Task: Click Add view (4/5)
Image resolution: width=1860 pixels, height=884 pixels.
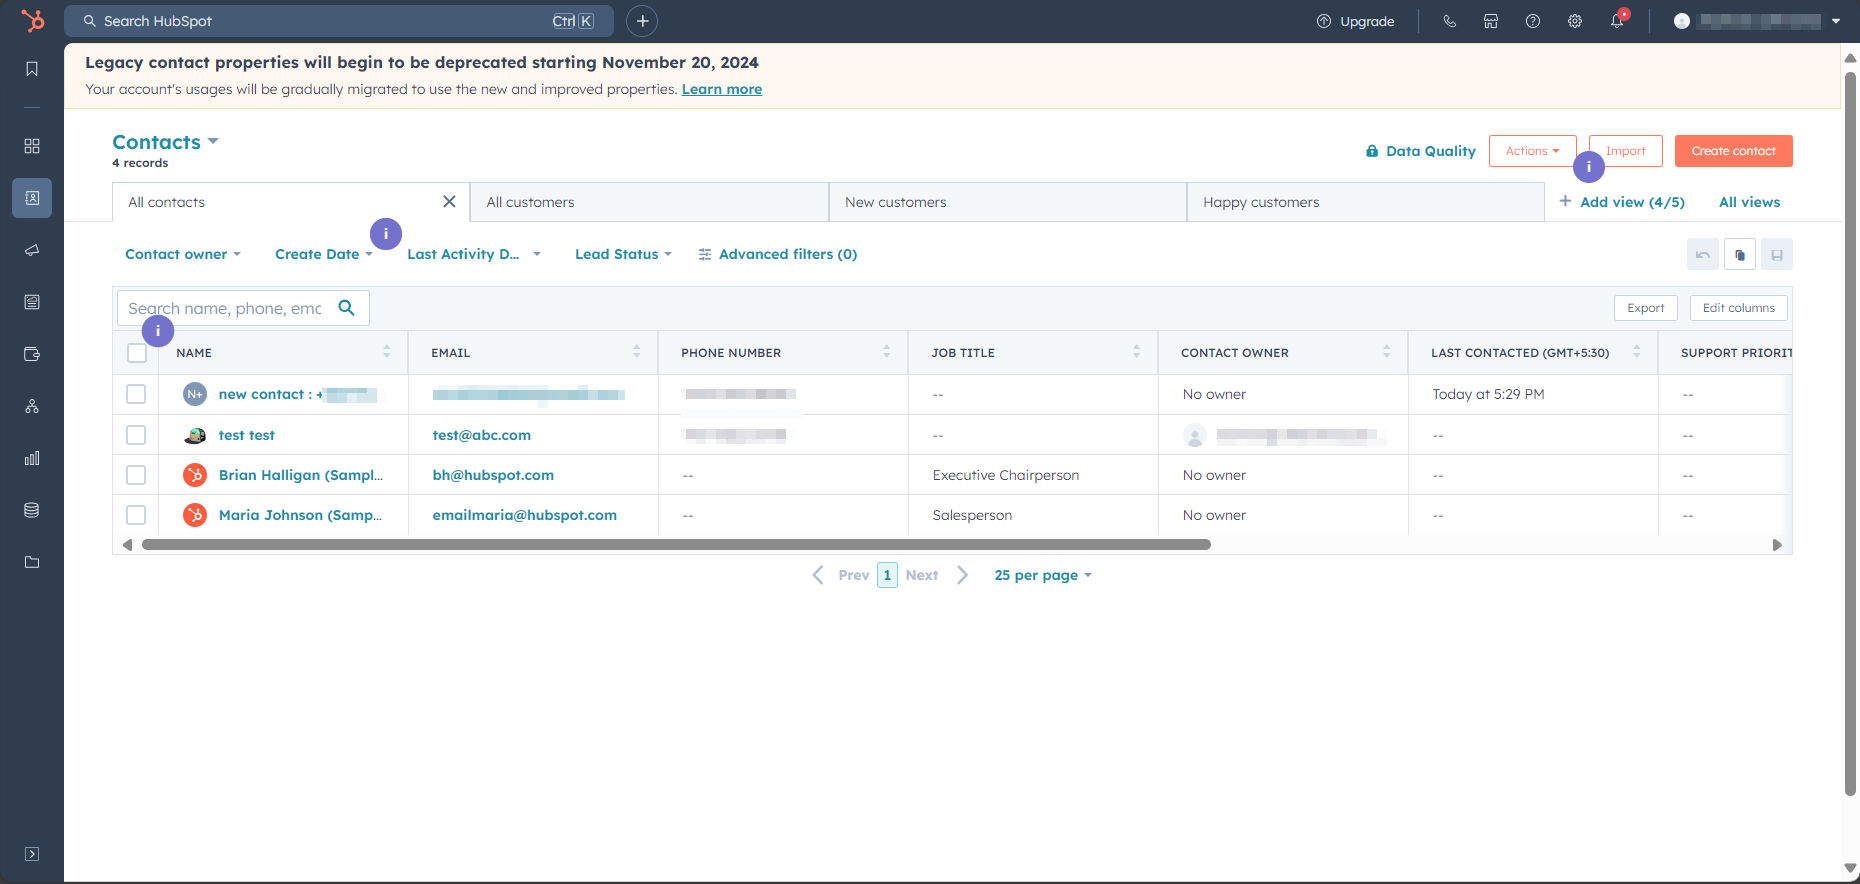Action: coord(1622,202)
